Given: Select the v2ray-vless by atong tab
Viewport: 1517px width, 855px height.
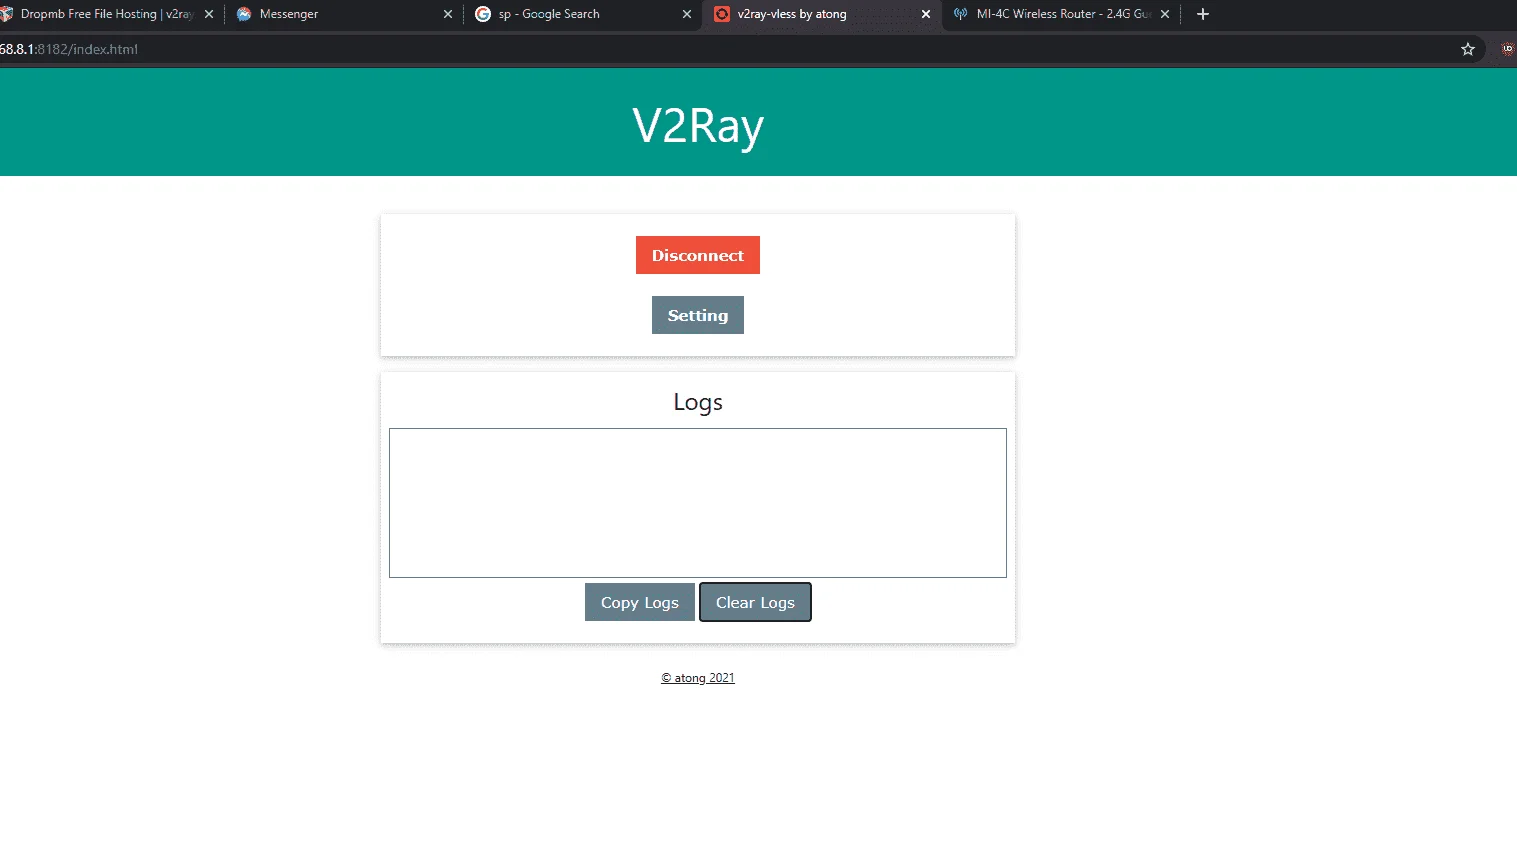Looking at the screenshot, I should click(822, 14).
